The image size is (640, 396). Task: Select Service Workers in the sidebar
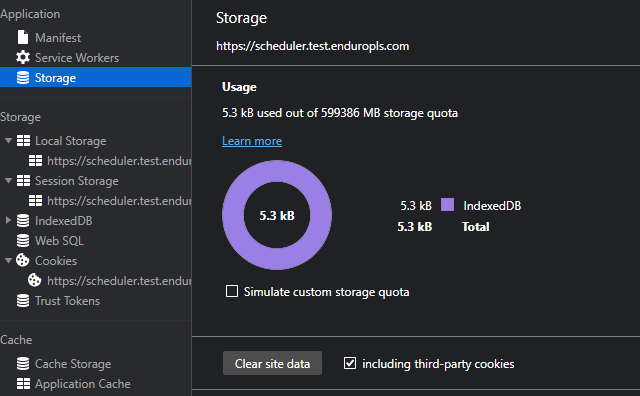96,58
